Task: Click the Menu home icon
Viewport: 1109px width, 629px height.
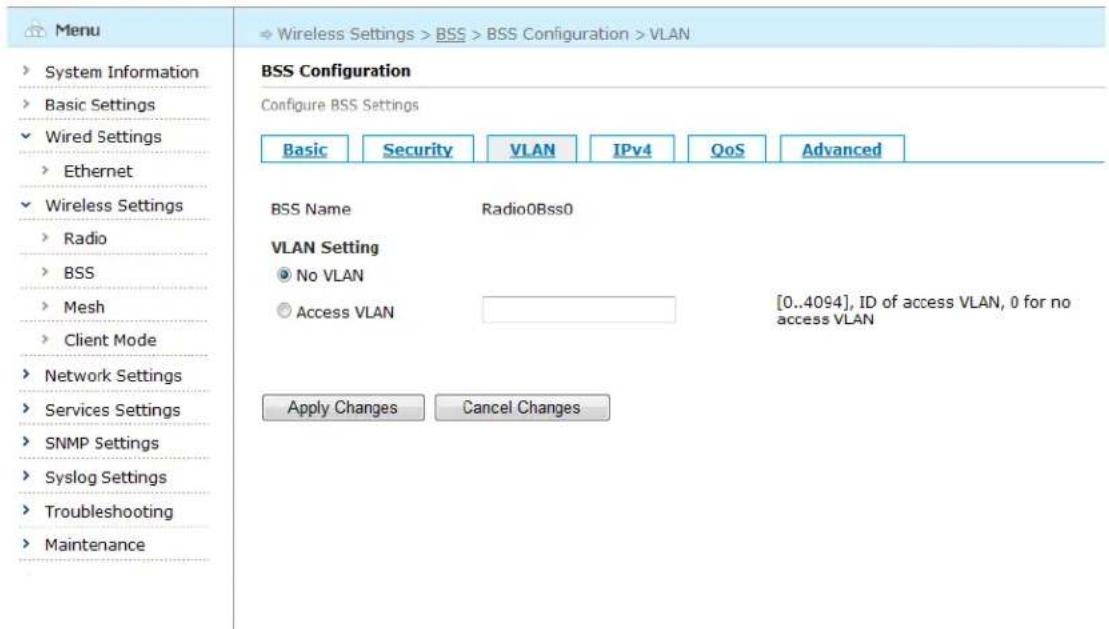Action: pos(35,30)
